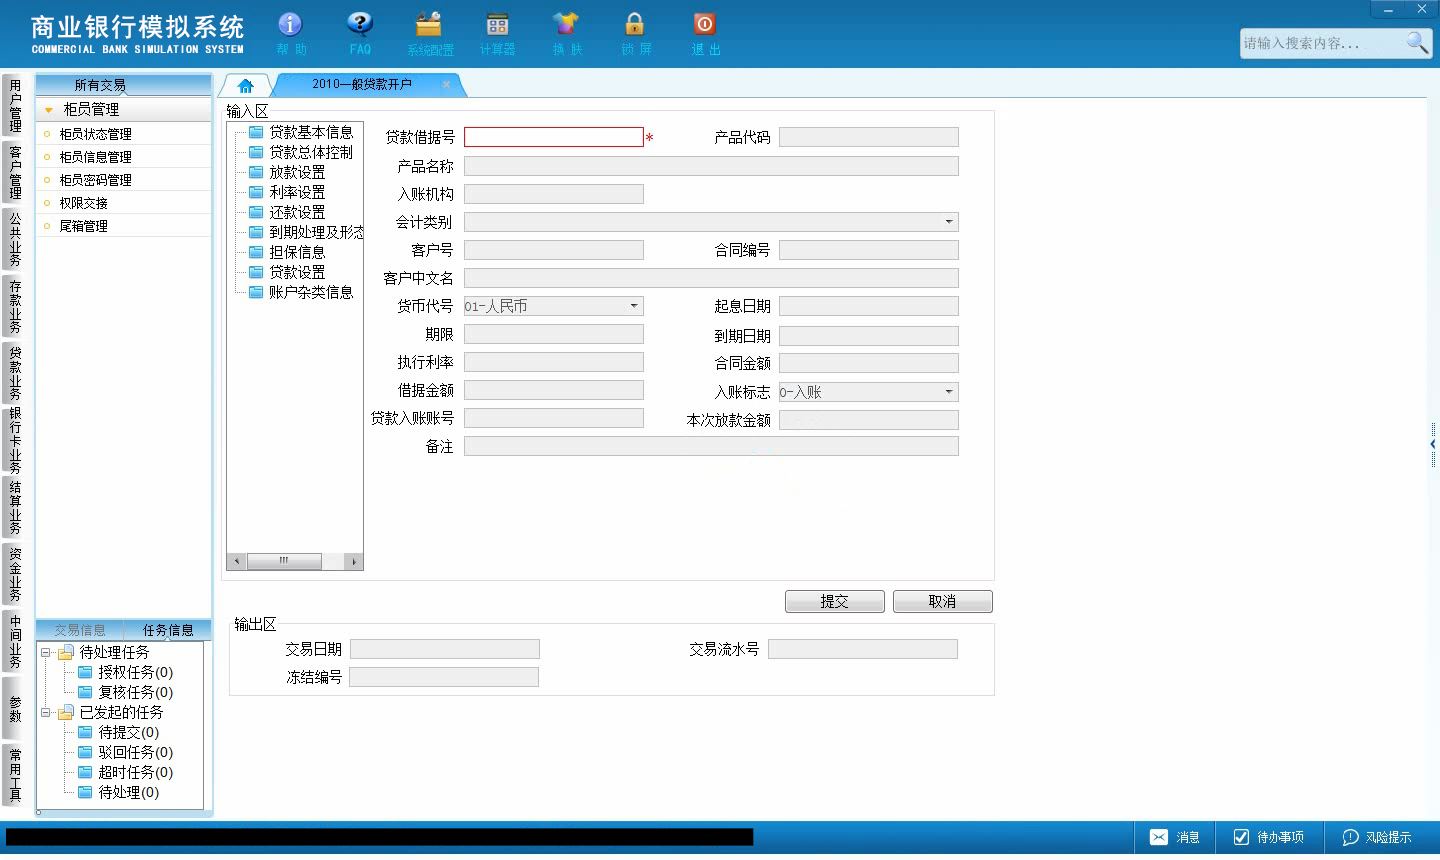
Task: Switch to 中间业务 side tab
Action: pos(14,641)
